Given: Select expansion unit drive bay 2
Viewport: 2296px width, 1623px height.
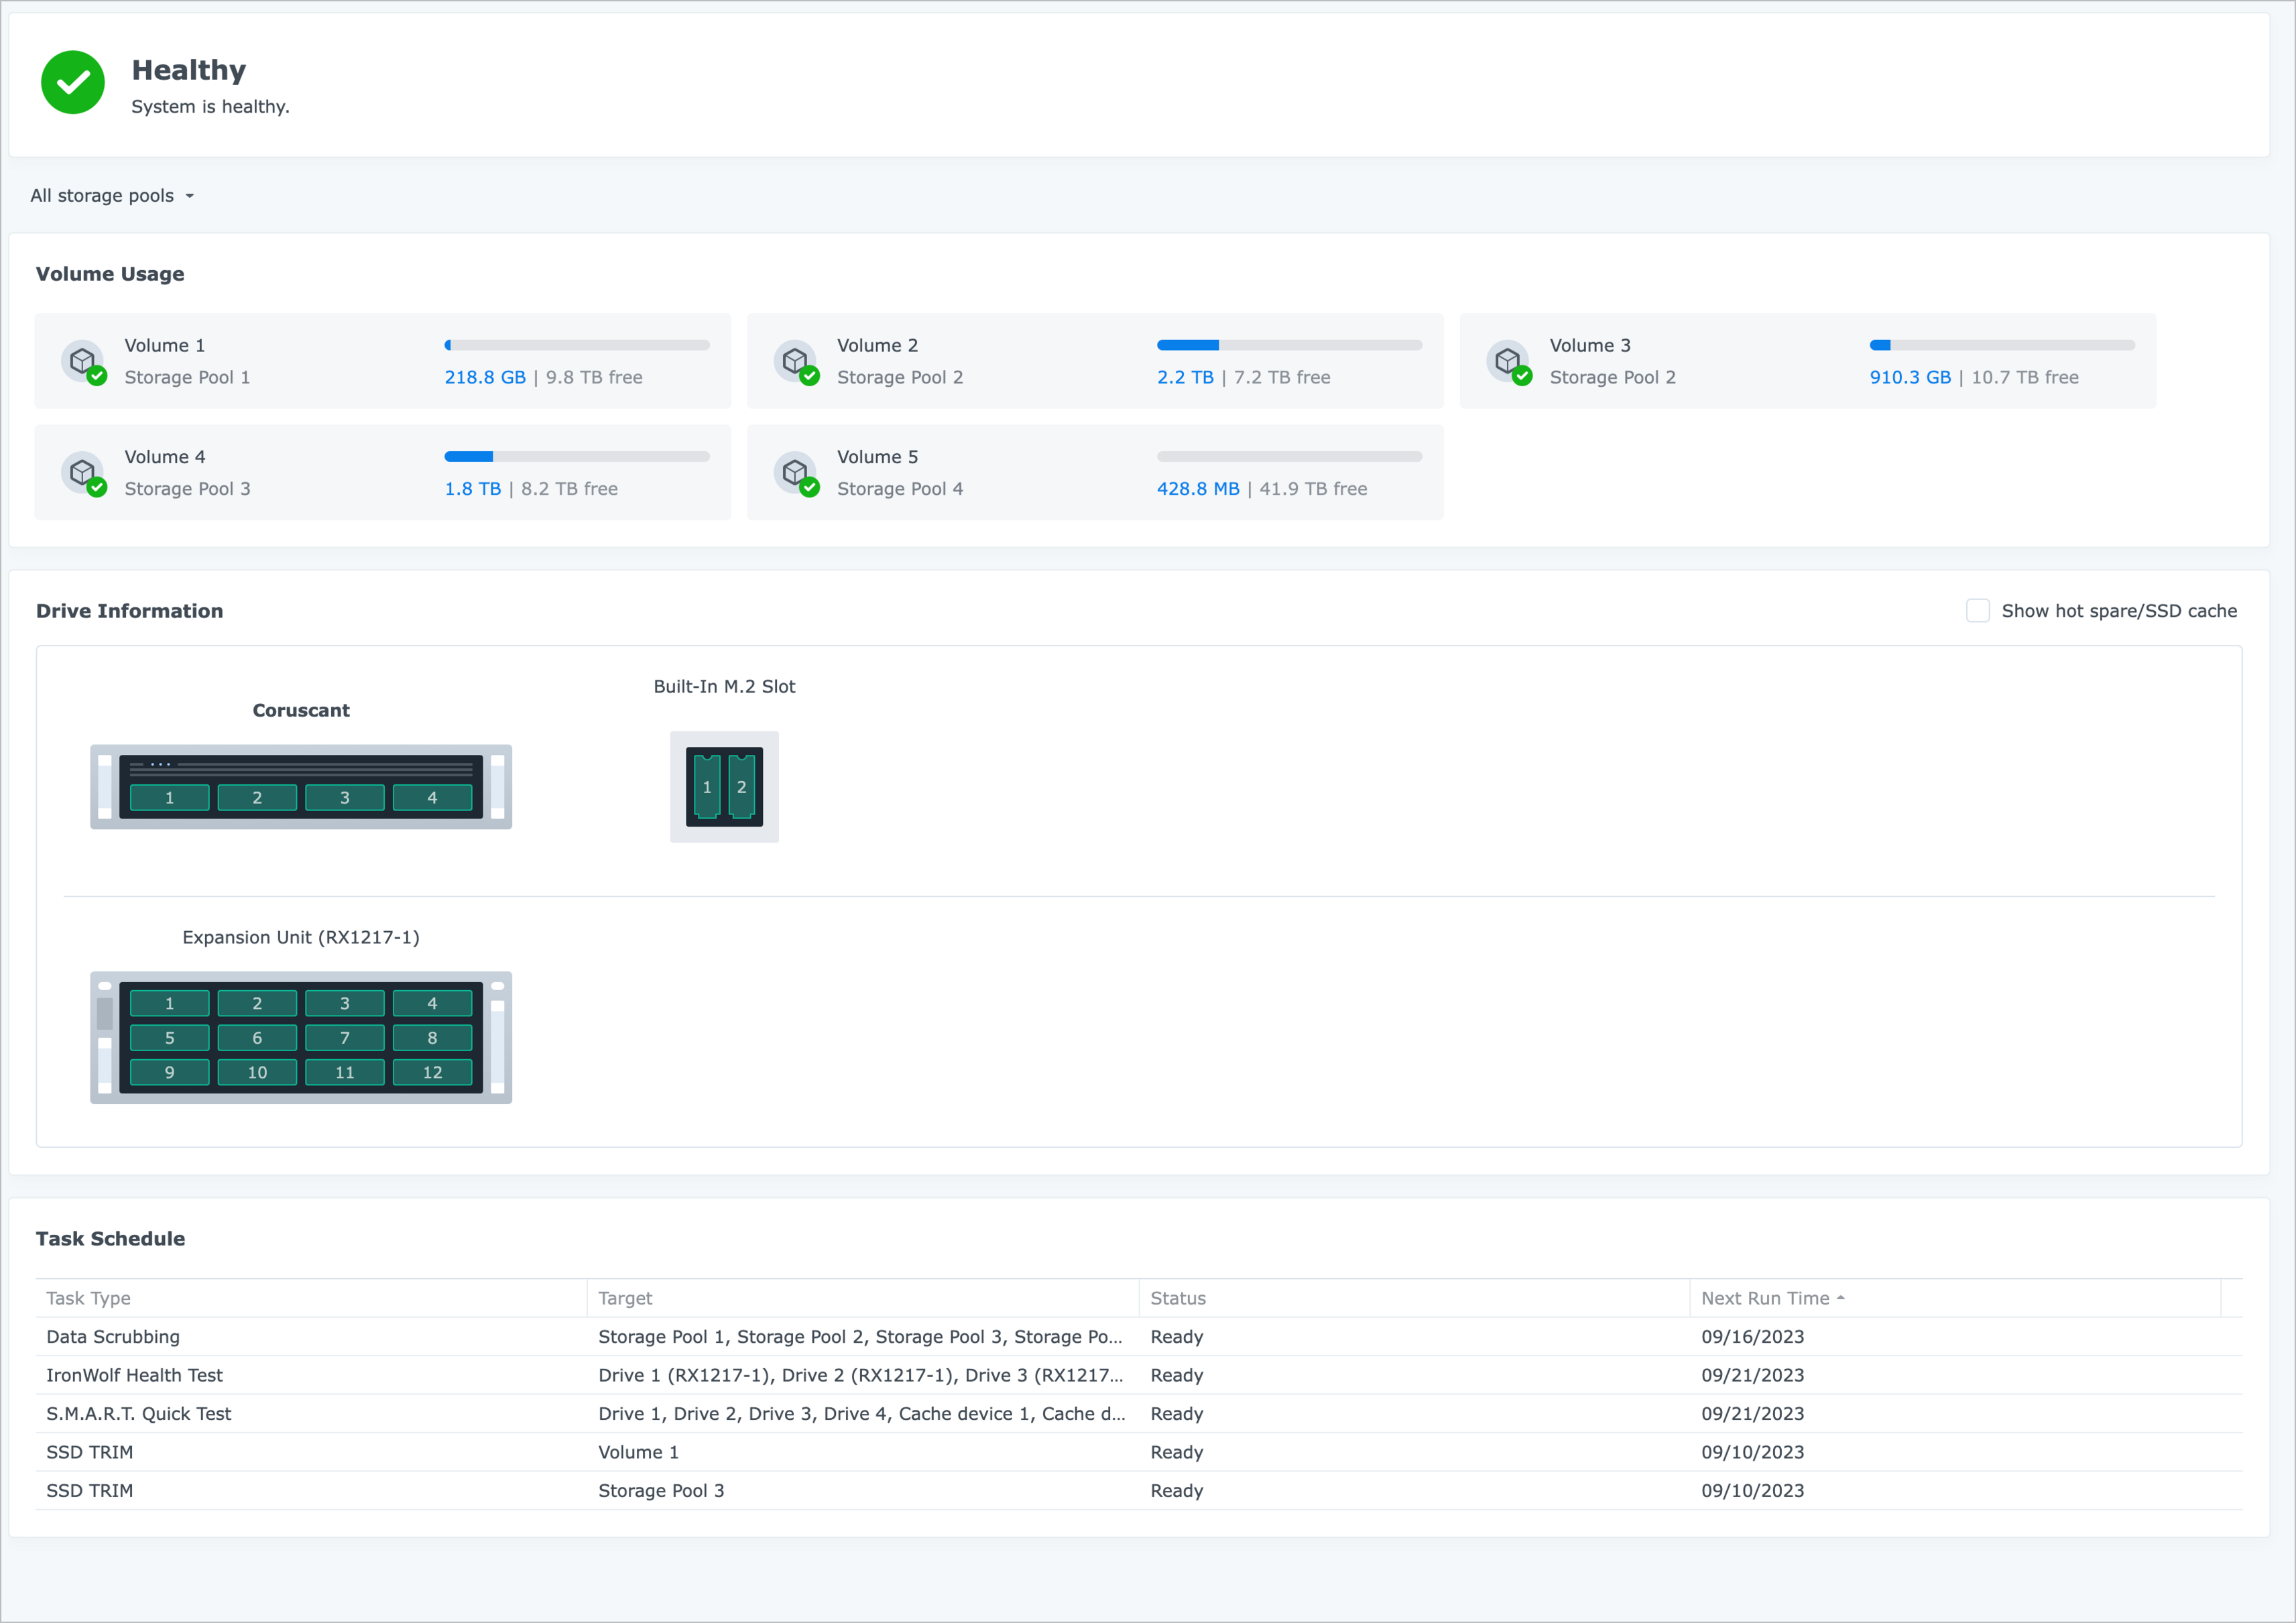Looking at the screenshot, I should tap(257, 1003).
